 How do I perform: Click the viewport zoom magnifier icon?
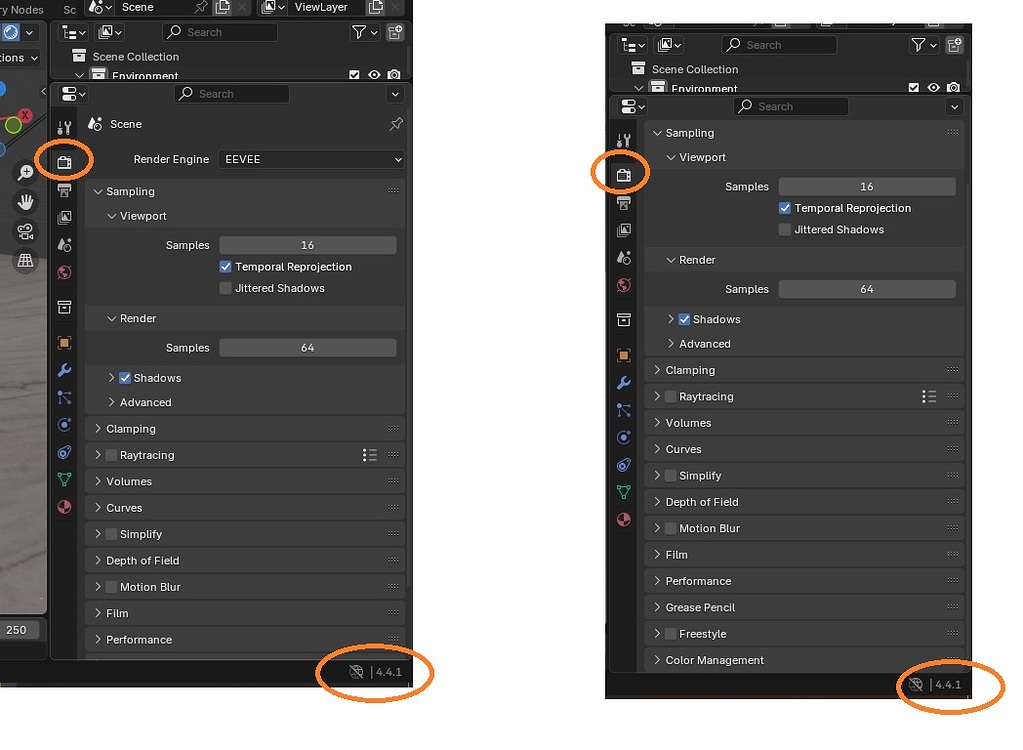coord(25,173)
